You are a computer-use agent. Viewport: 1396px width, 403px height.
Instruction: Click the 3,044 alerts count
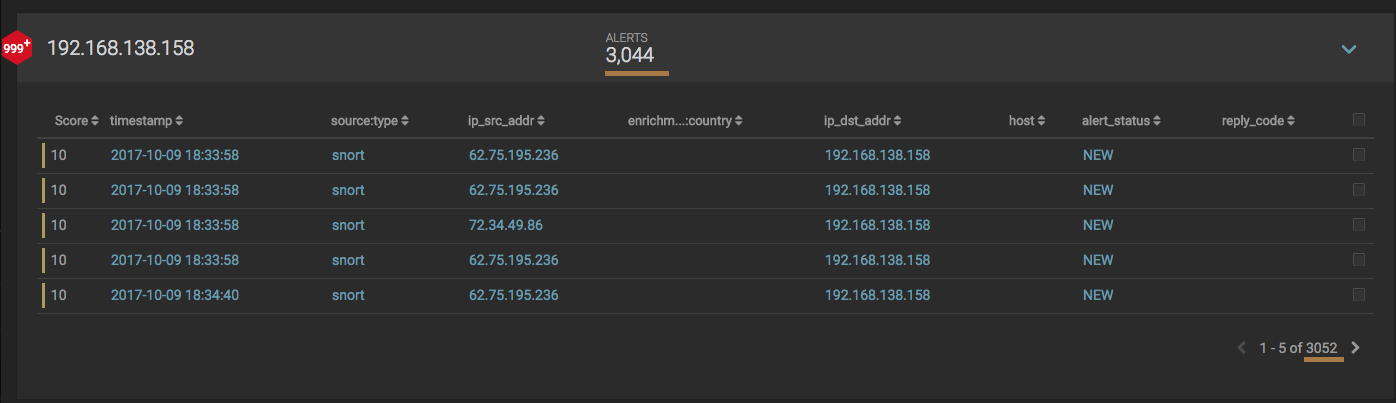tap(630, 55)
